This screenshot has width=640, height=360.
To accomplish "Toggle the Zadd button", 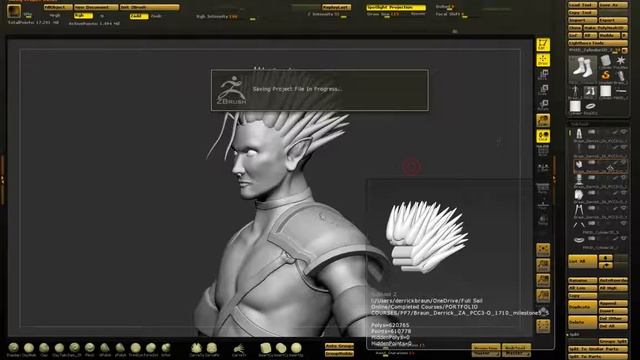I will tap(138, 16).
